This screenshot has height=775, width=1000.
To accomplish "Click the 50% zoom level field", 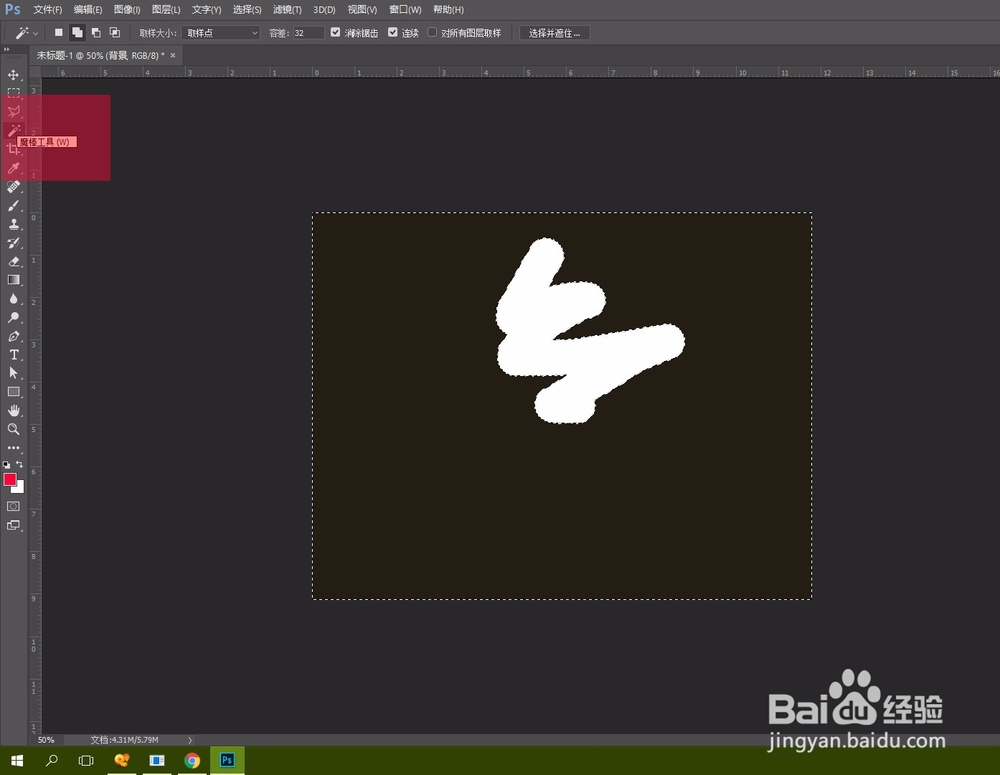I will (46, 740).
